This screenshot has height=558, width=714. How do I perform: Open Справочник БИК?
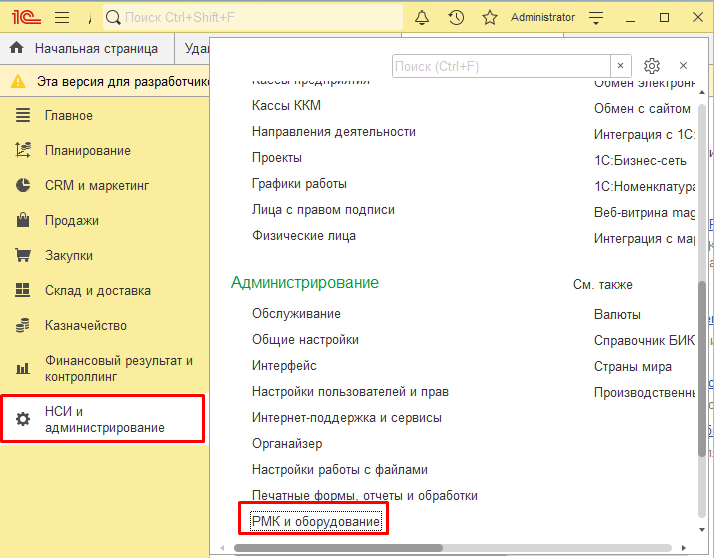644,340
